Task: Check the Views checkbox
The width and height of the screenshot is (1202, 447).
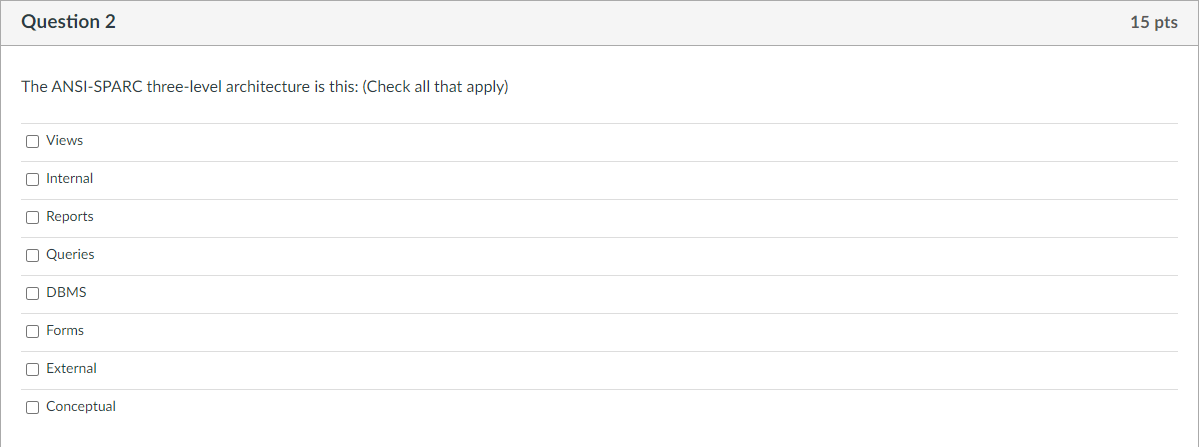Action: tap(33, 141)
